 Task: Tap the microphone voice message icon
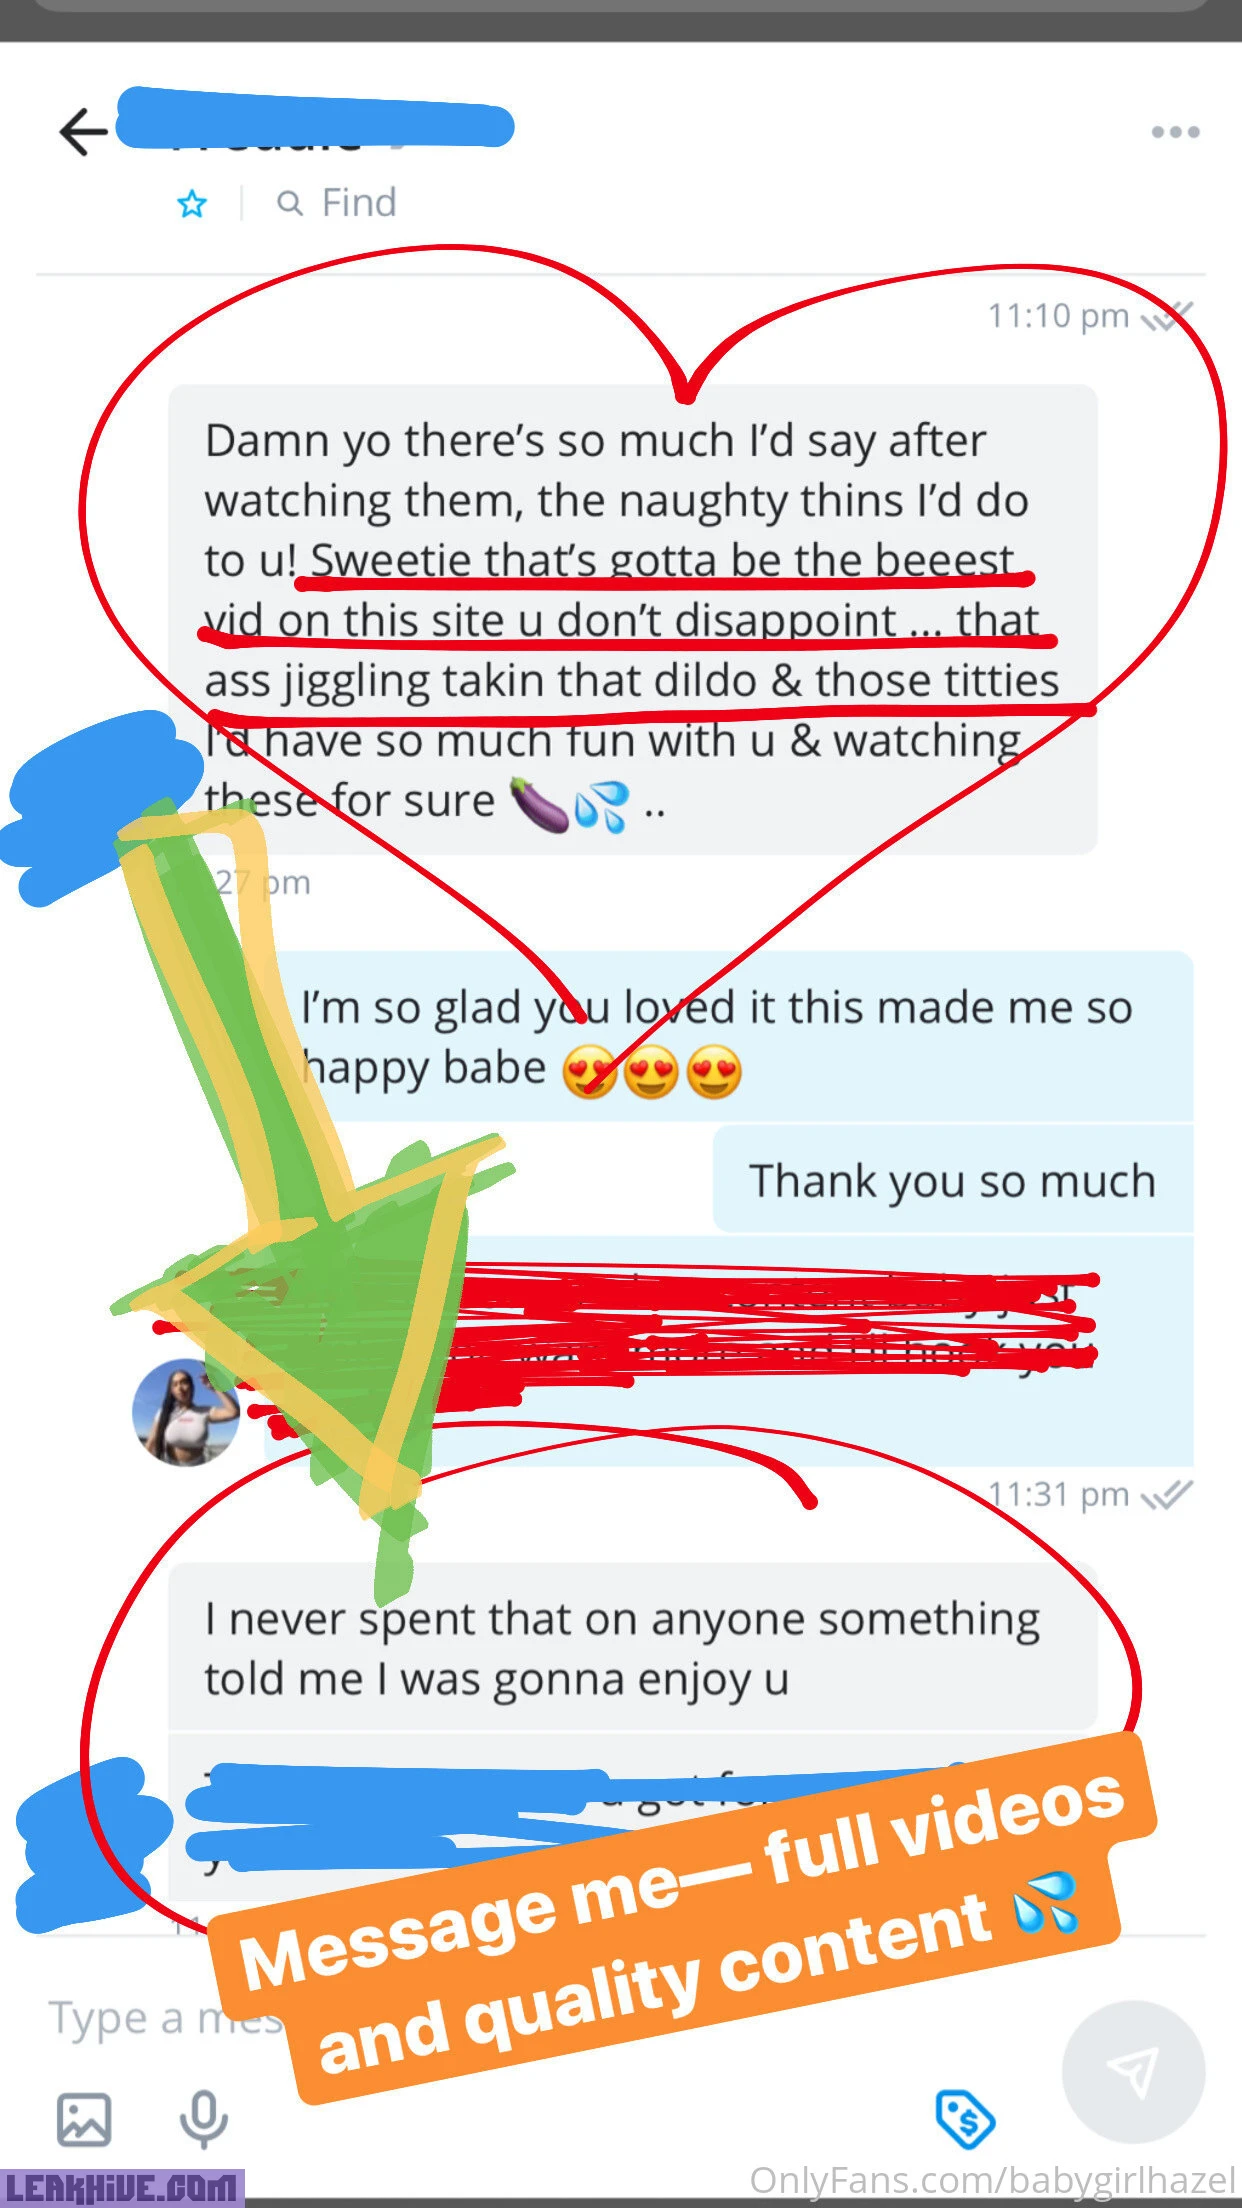(203, 2119)
